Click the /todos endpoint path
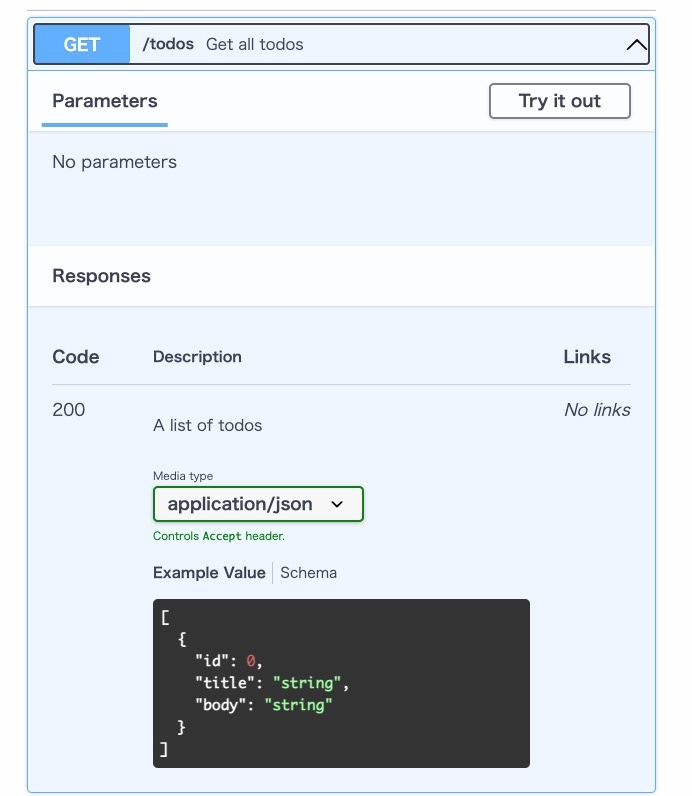The width and height of the screenshot is (692, 796). (168, 44)
